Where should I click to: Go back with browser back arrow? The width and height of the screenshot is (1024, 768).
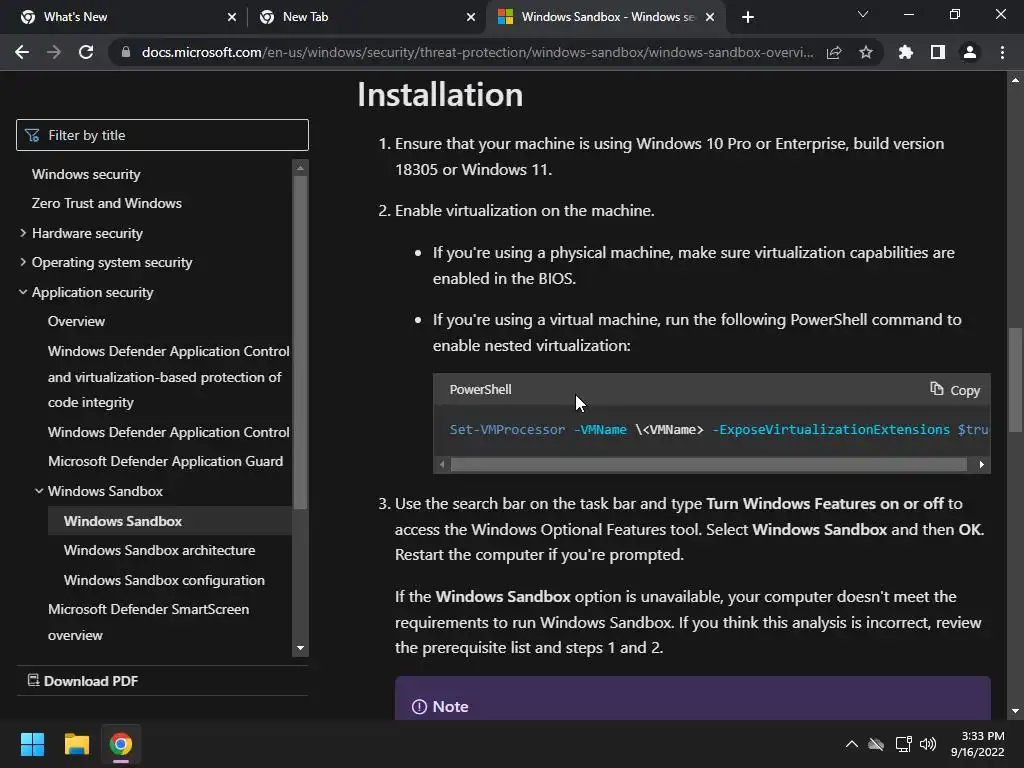click(x=22, y=52)
